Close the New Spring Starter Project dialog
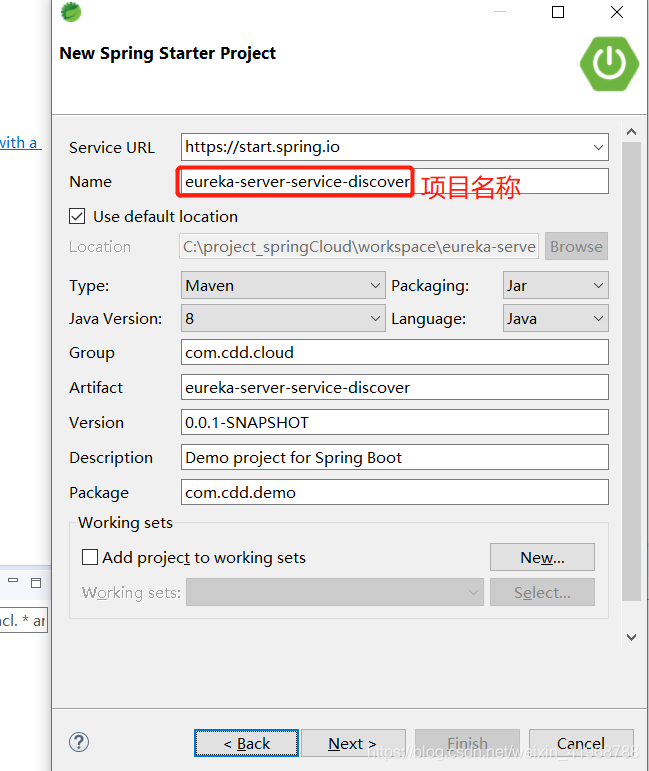This screenshot has width=649, height=771. (x=617, y=12)
